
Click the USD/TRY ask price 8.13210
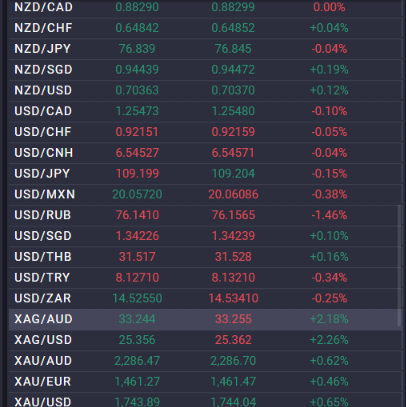[x=233, y=278]
